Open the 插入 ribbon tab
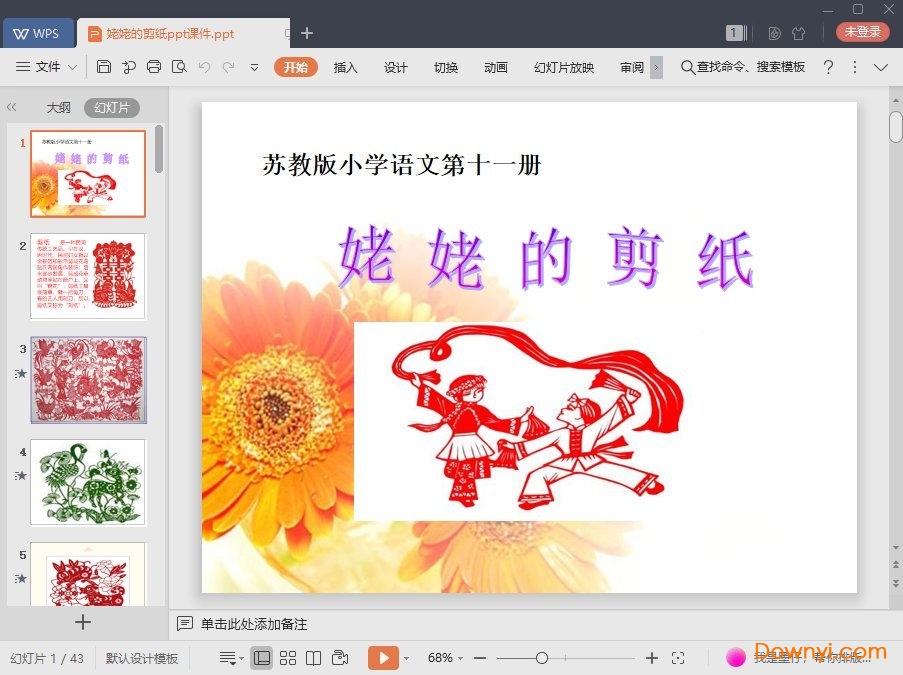This screenshot has width=903, height=675. pos(345,68)
